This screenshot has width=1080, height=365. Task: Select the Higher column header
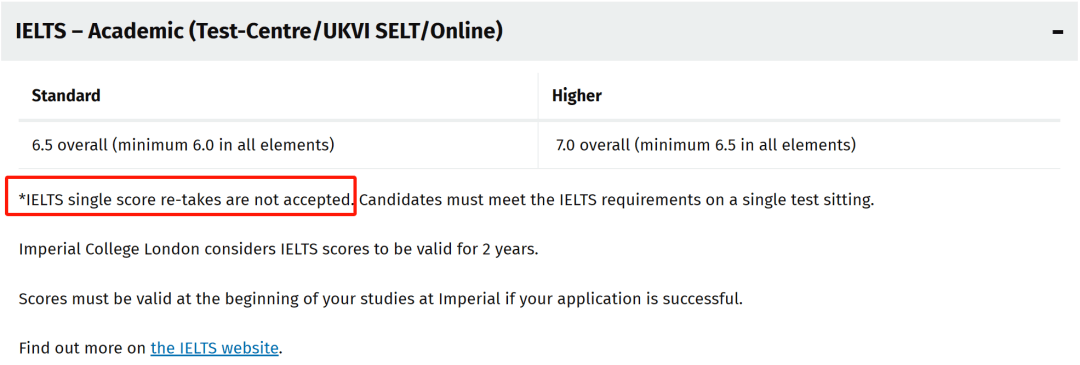[x=577, y=96]
